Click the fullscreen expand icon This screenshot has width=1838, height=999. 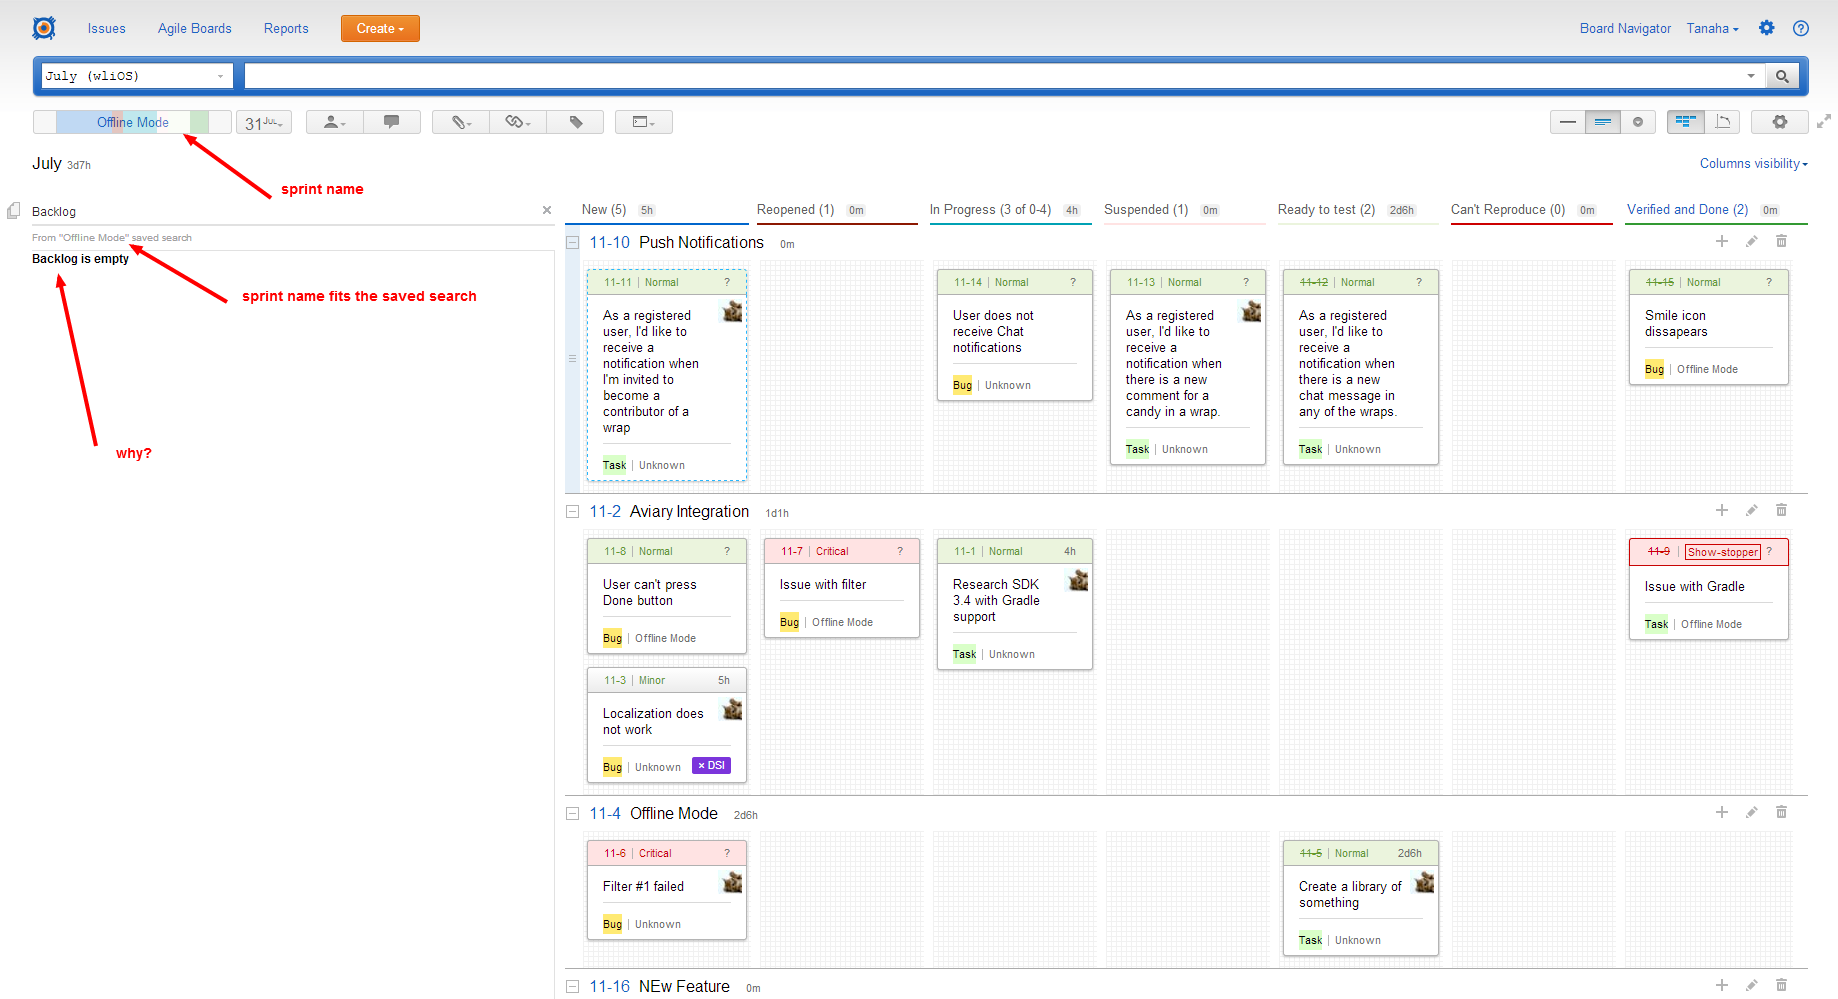click(1824, 121)
